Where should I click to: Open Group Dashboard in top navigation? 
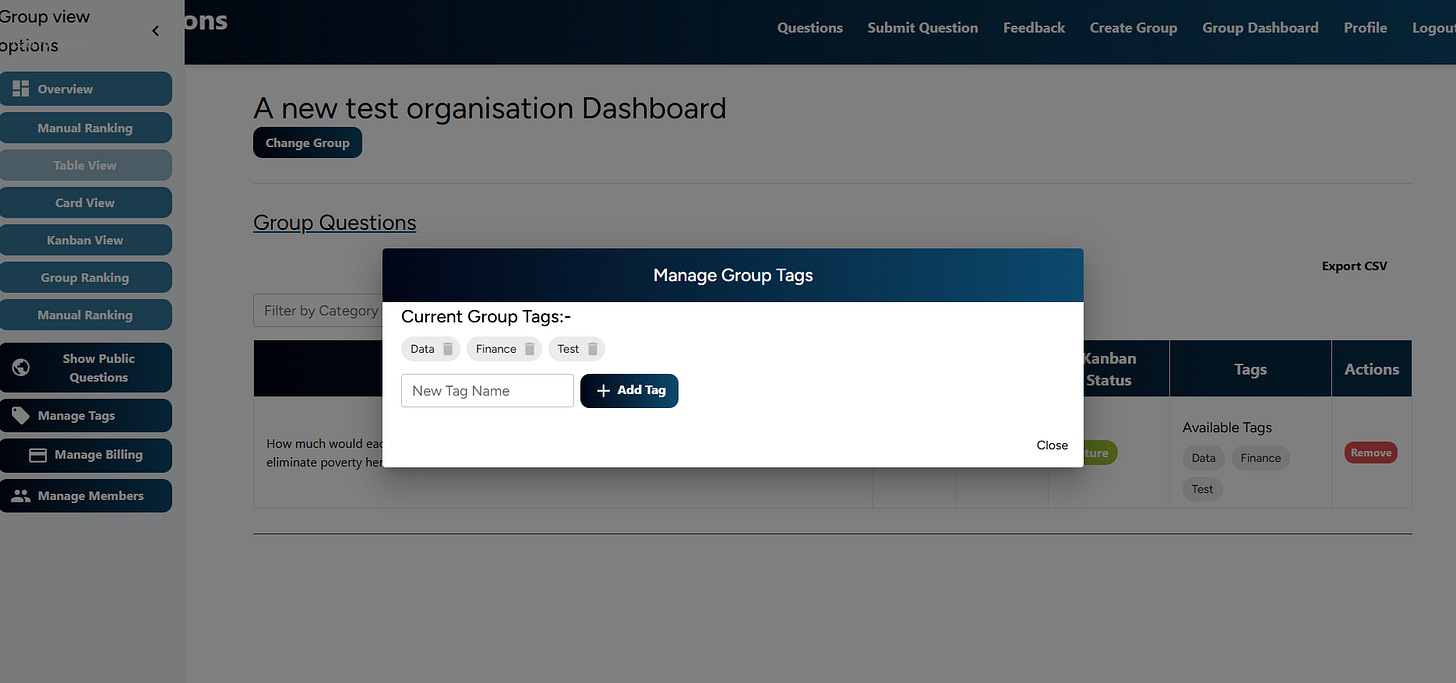[1260, 28]
